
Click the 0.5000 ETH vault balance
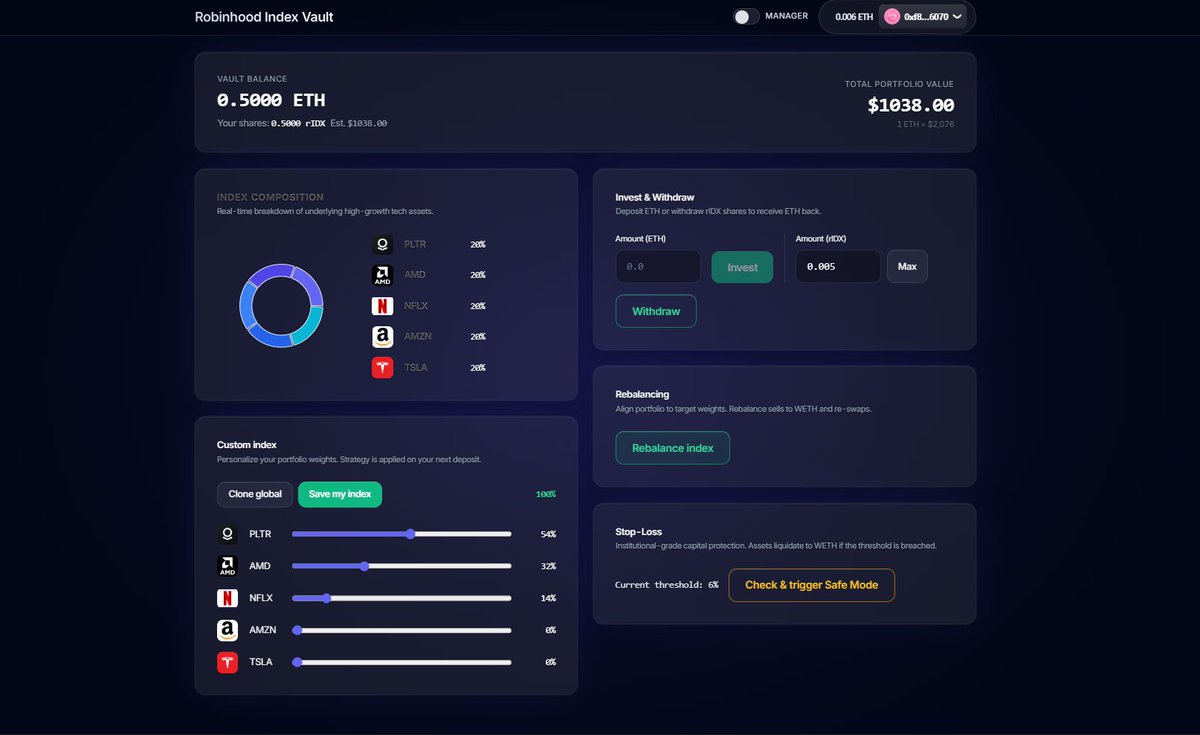271,100
